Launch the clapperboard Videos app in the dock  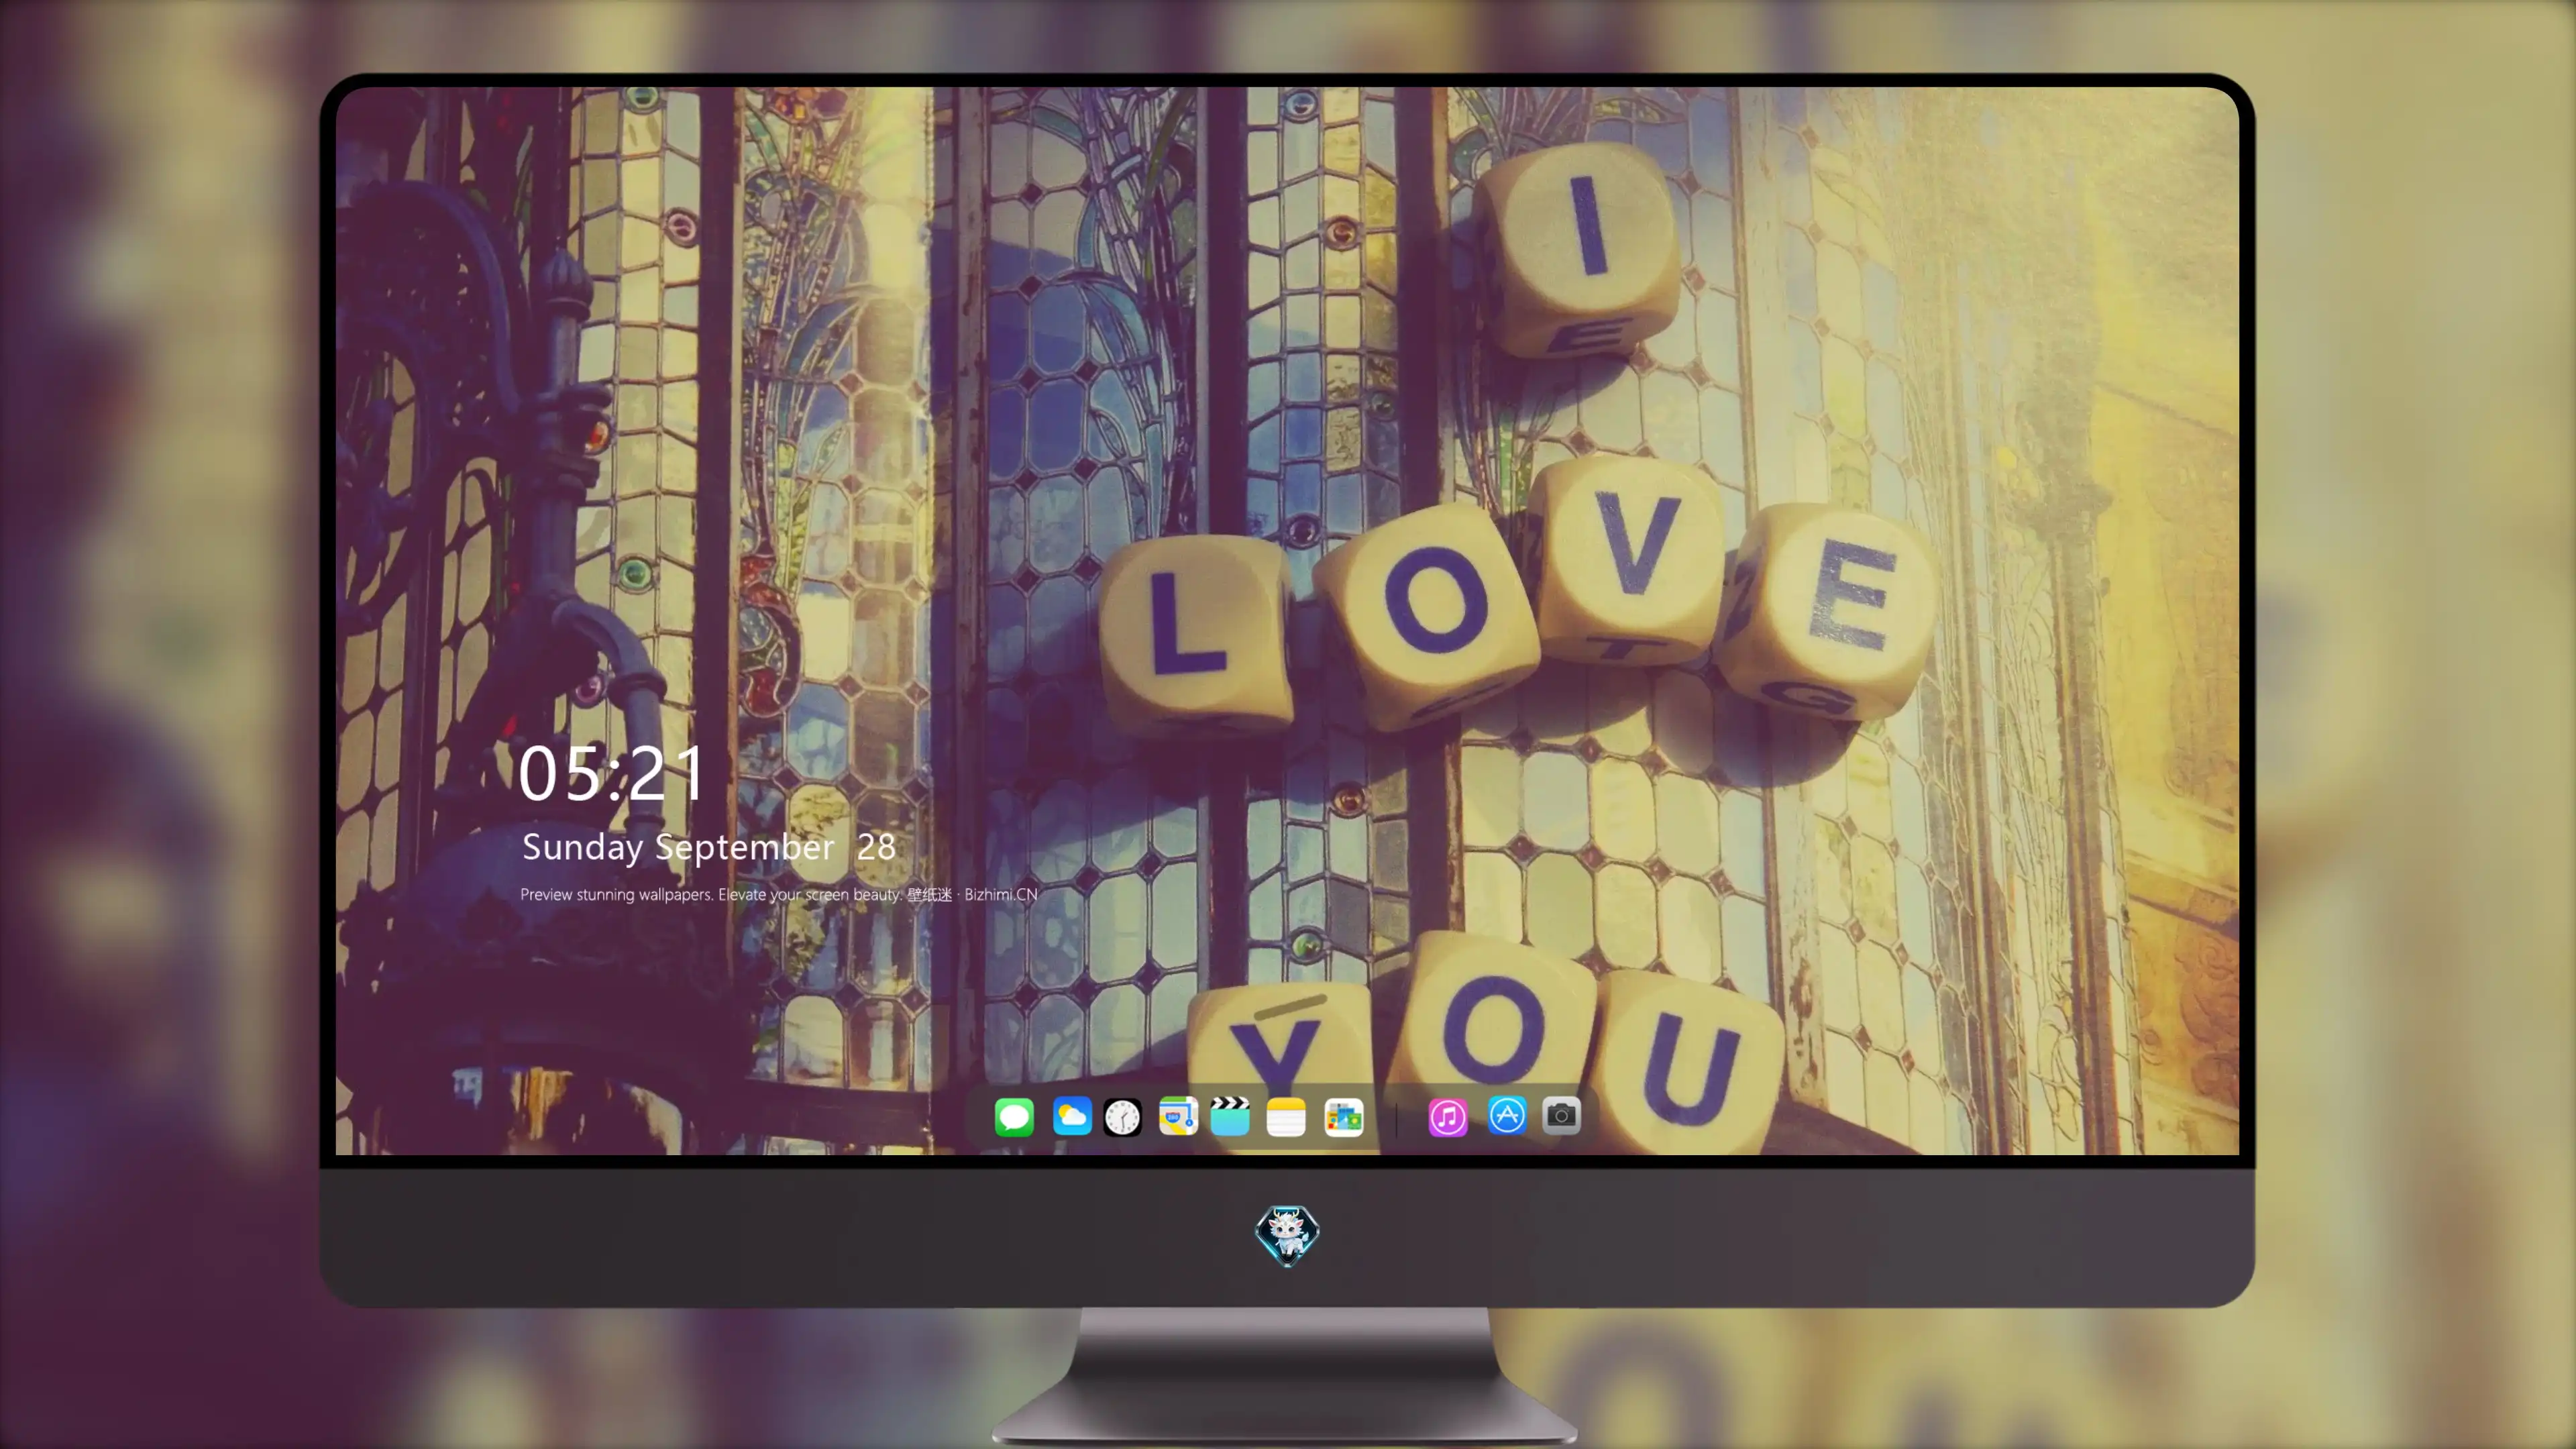click(1230, 1116)
